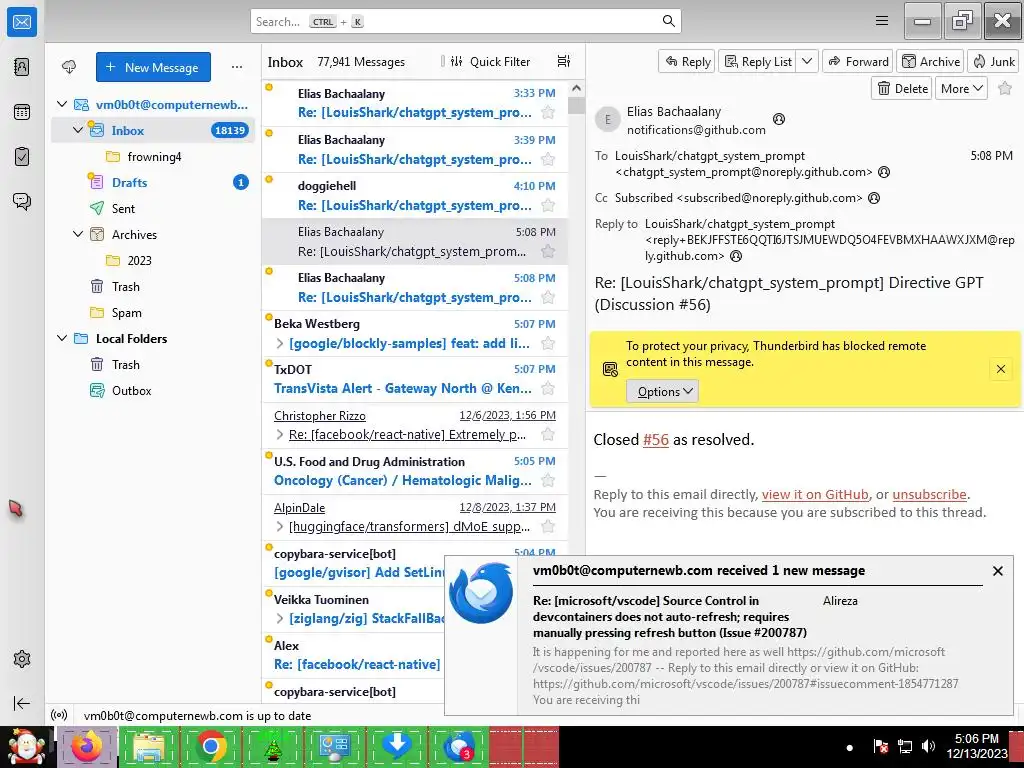The height and width of the screenshot is (768, 1024).
Task: Mark the message as Junk
Action: coord(993,61)
